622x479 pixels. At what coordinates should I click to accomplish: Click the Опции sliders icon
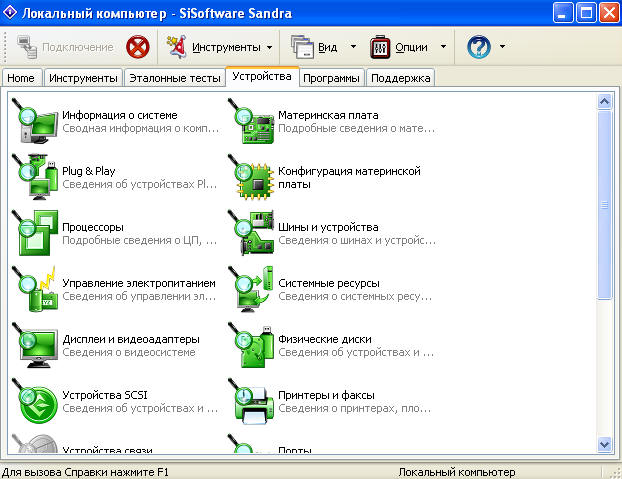click(380, 47)
